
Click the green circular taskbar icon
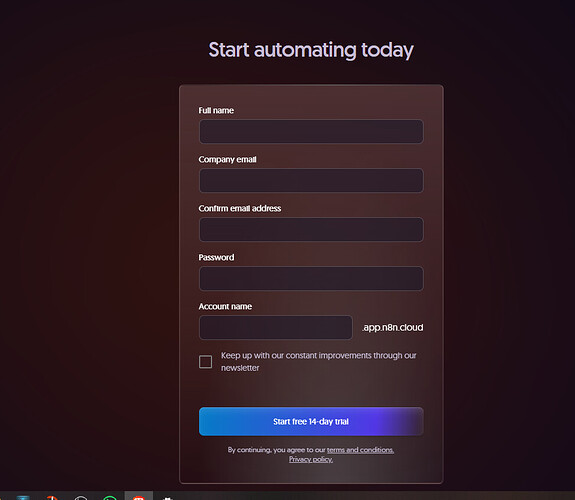(110, 497)
